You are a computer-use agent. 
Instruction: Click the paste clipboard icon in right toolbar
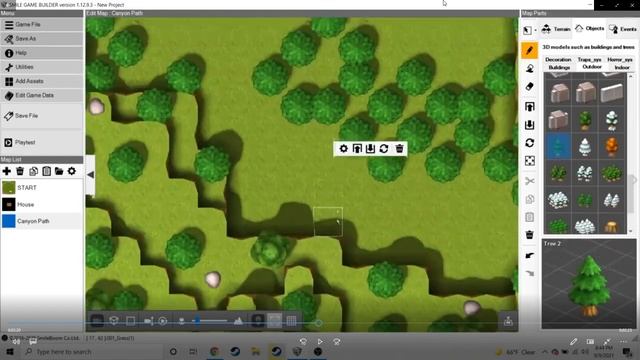tap(529, 217)
